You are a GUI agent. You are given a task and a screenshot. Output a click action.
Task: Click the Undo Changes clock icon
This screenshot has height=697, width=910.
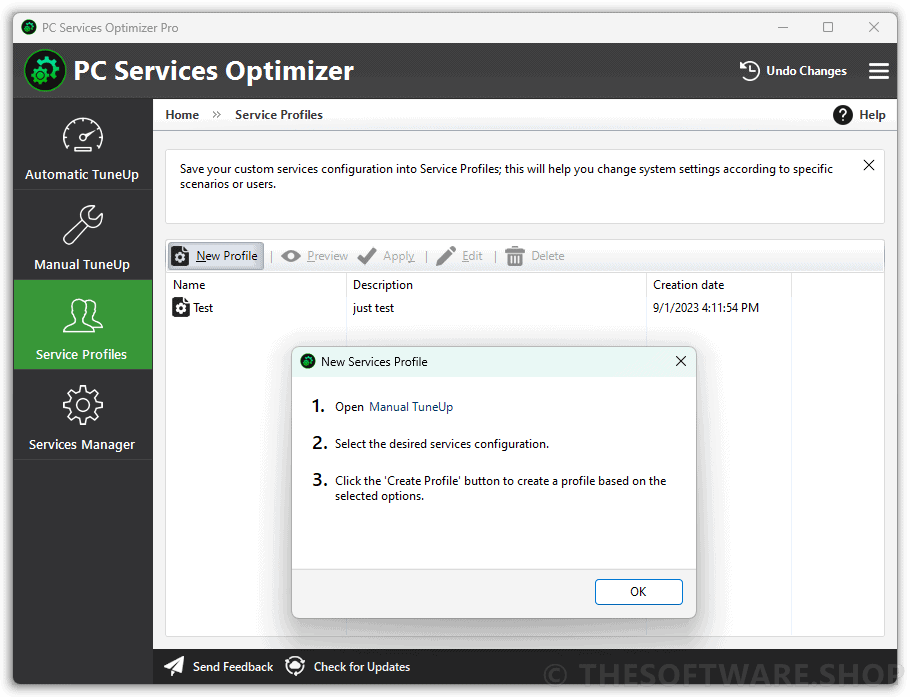(749, 71)
